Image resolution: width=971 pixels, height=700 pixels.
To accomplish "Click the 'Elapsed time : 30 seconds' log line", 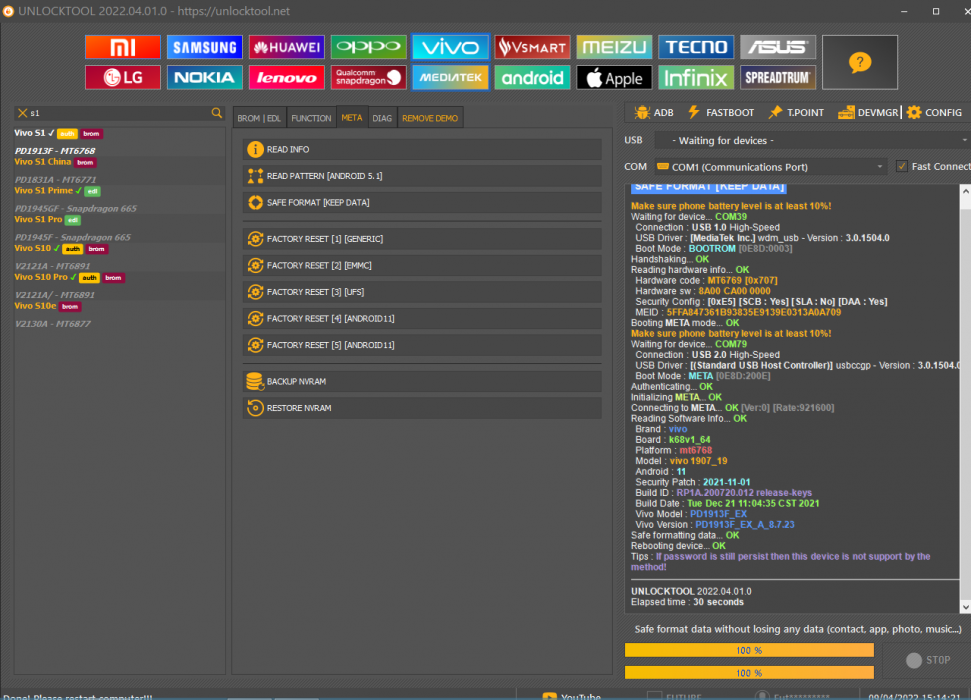I will [x=687, y=602].
